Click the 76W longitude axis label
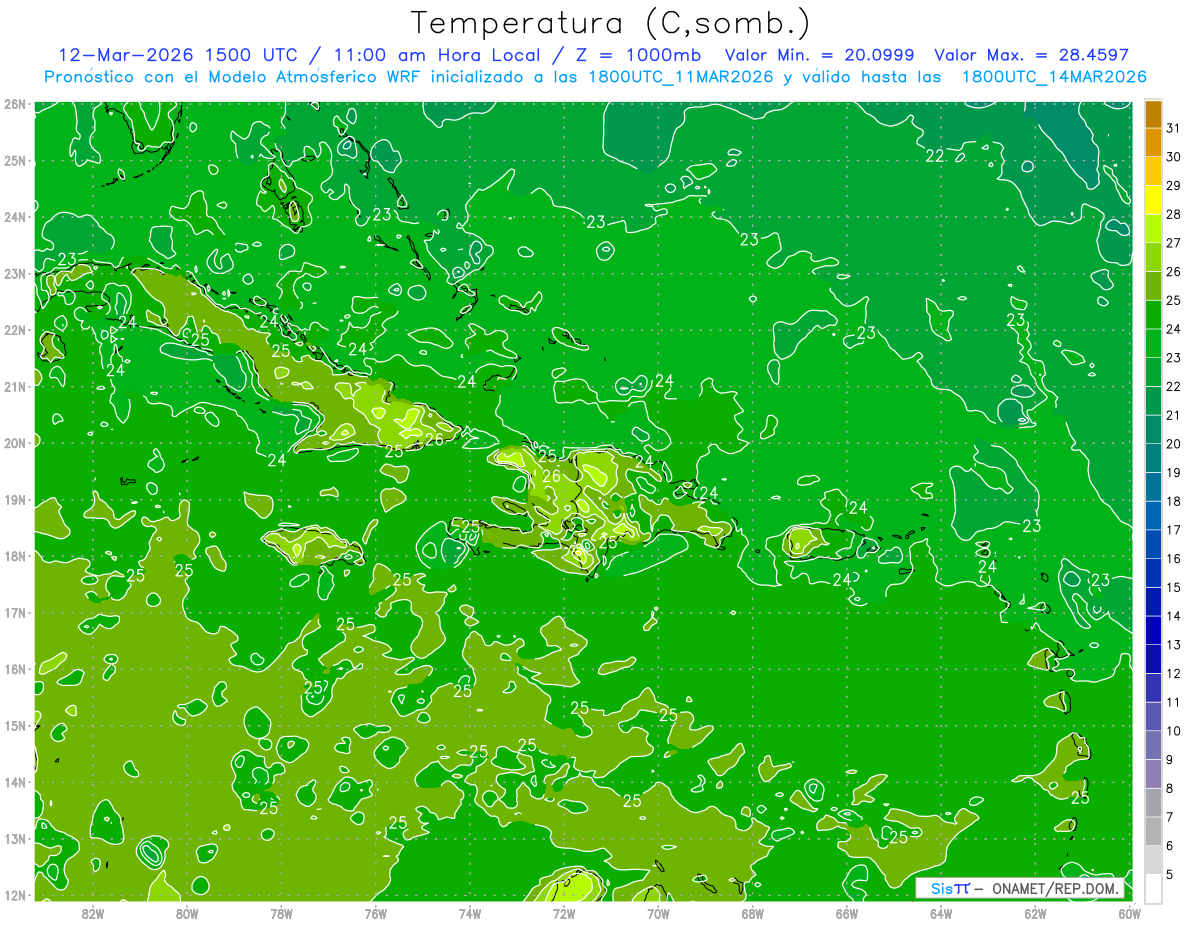The image size is (1200, 927). 375,913
